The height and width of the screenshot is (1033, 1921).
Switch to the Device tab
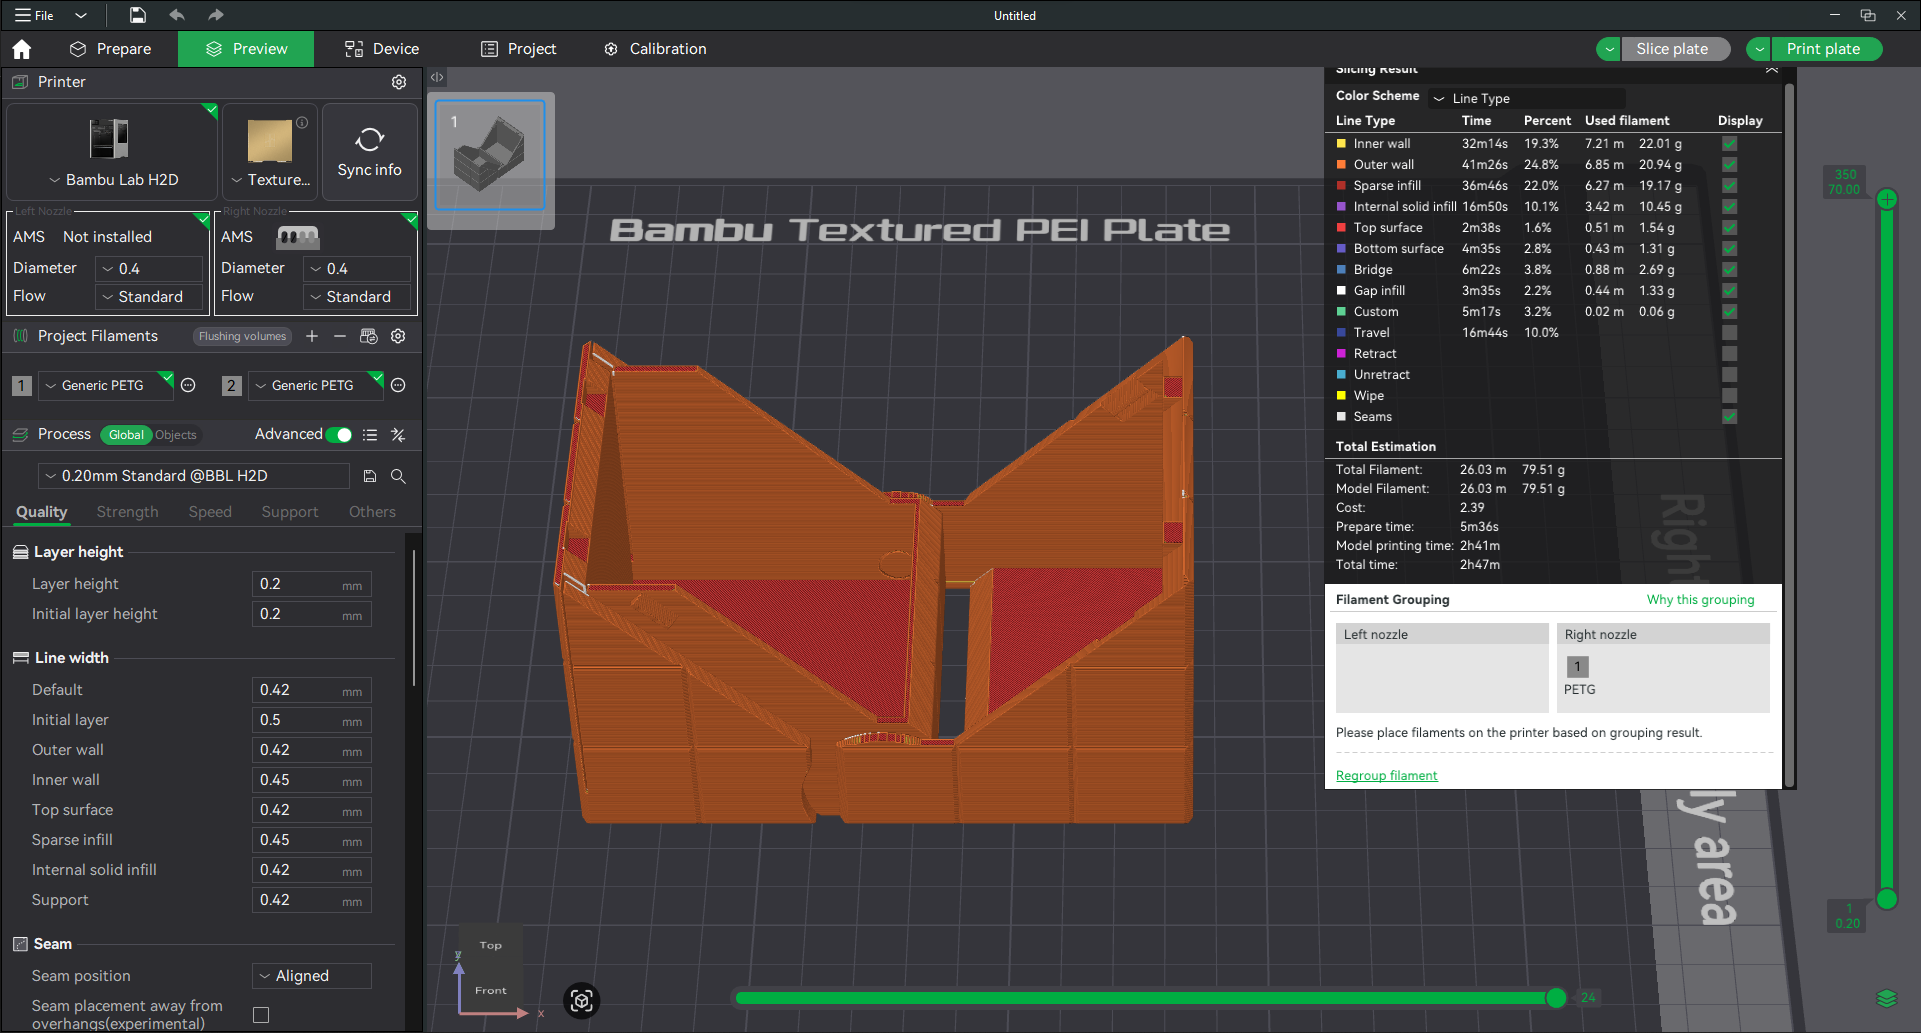382,49
